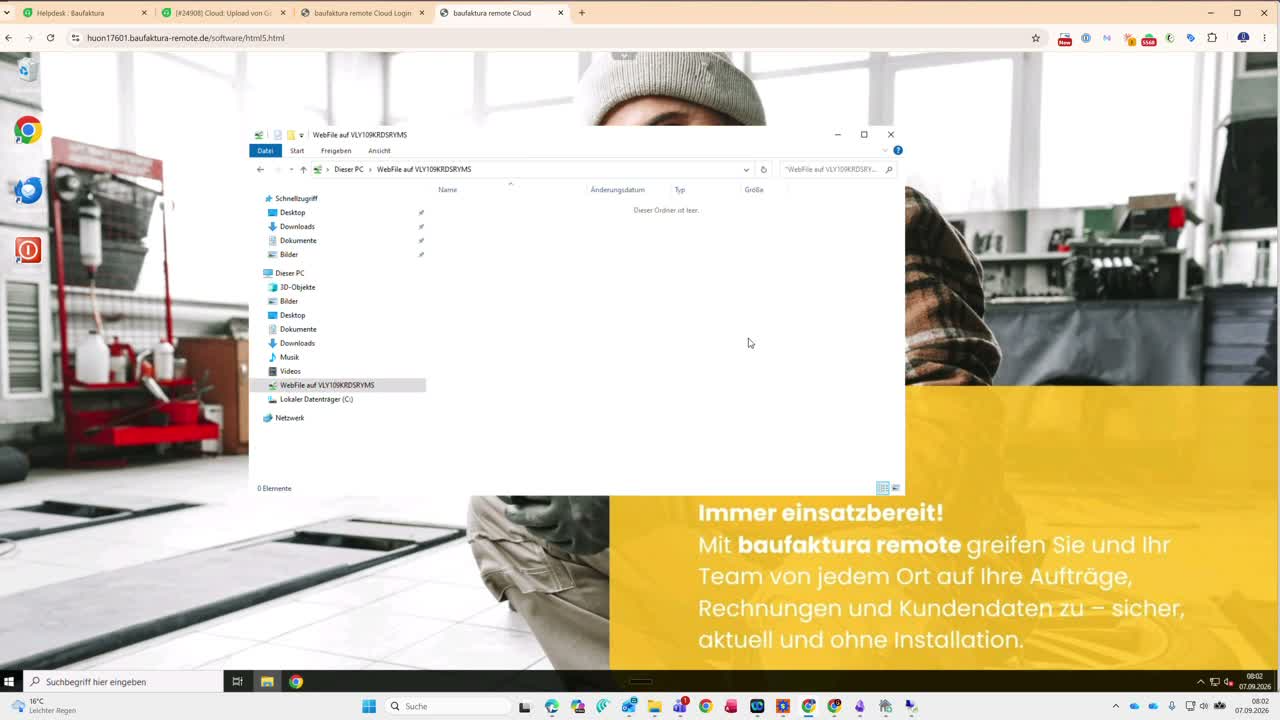
Task: Click Chrome on the remote taskbar
Action: pos(296,682)
